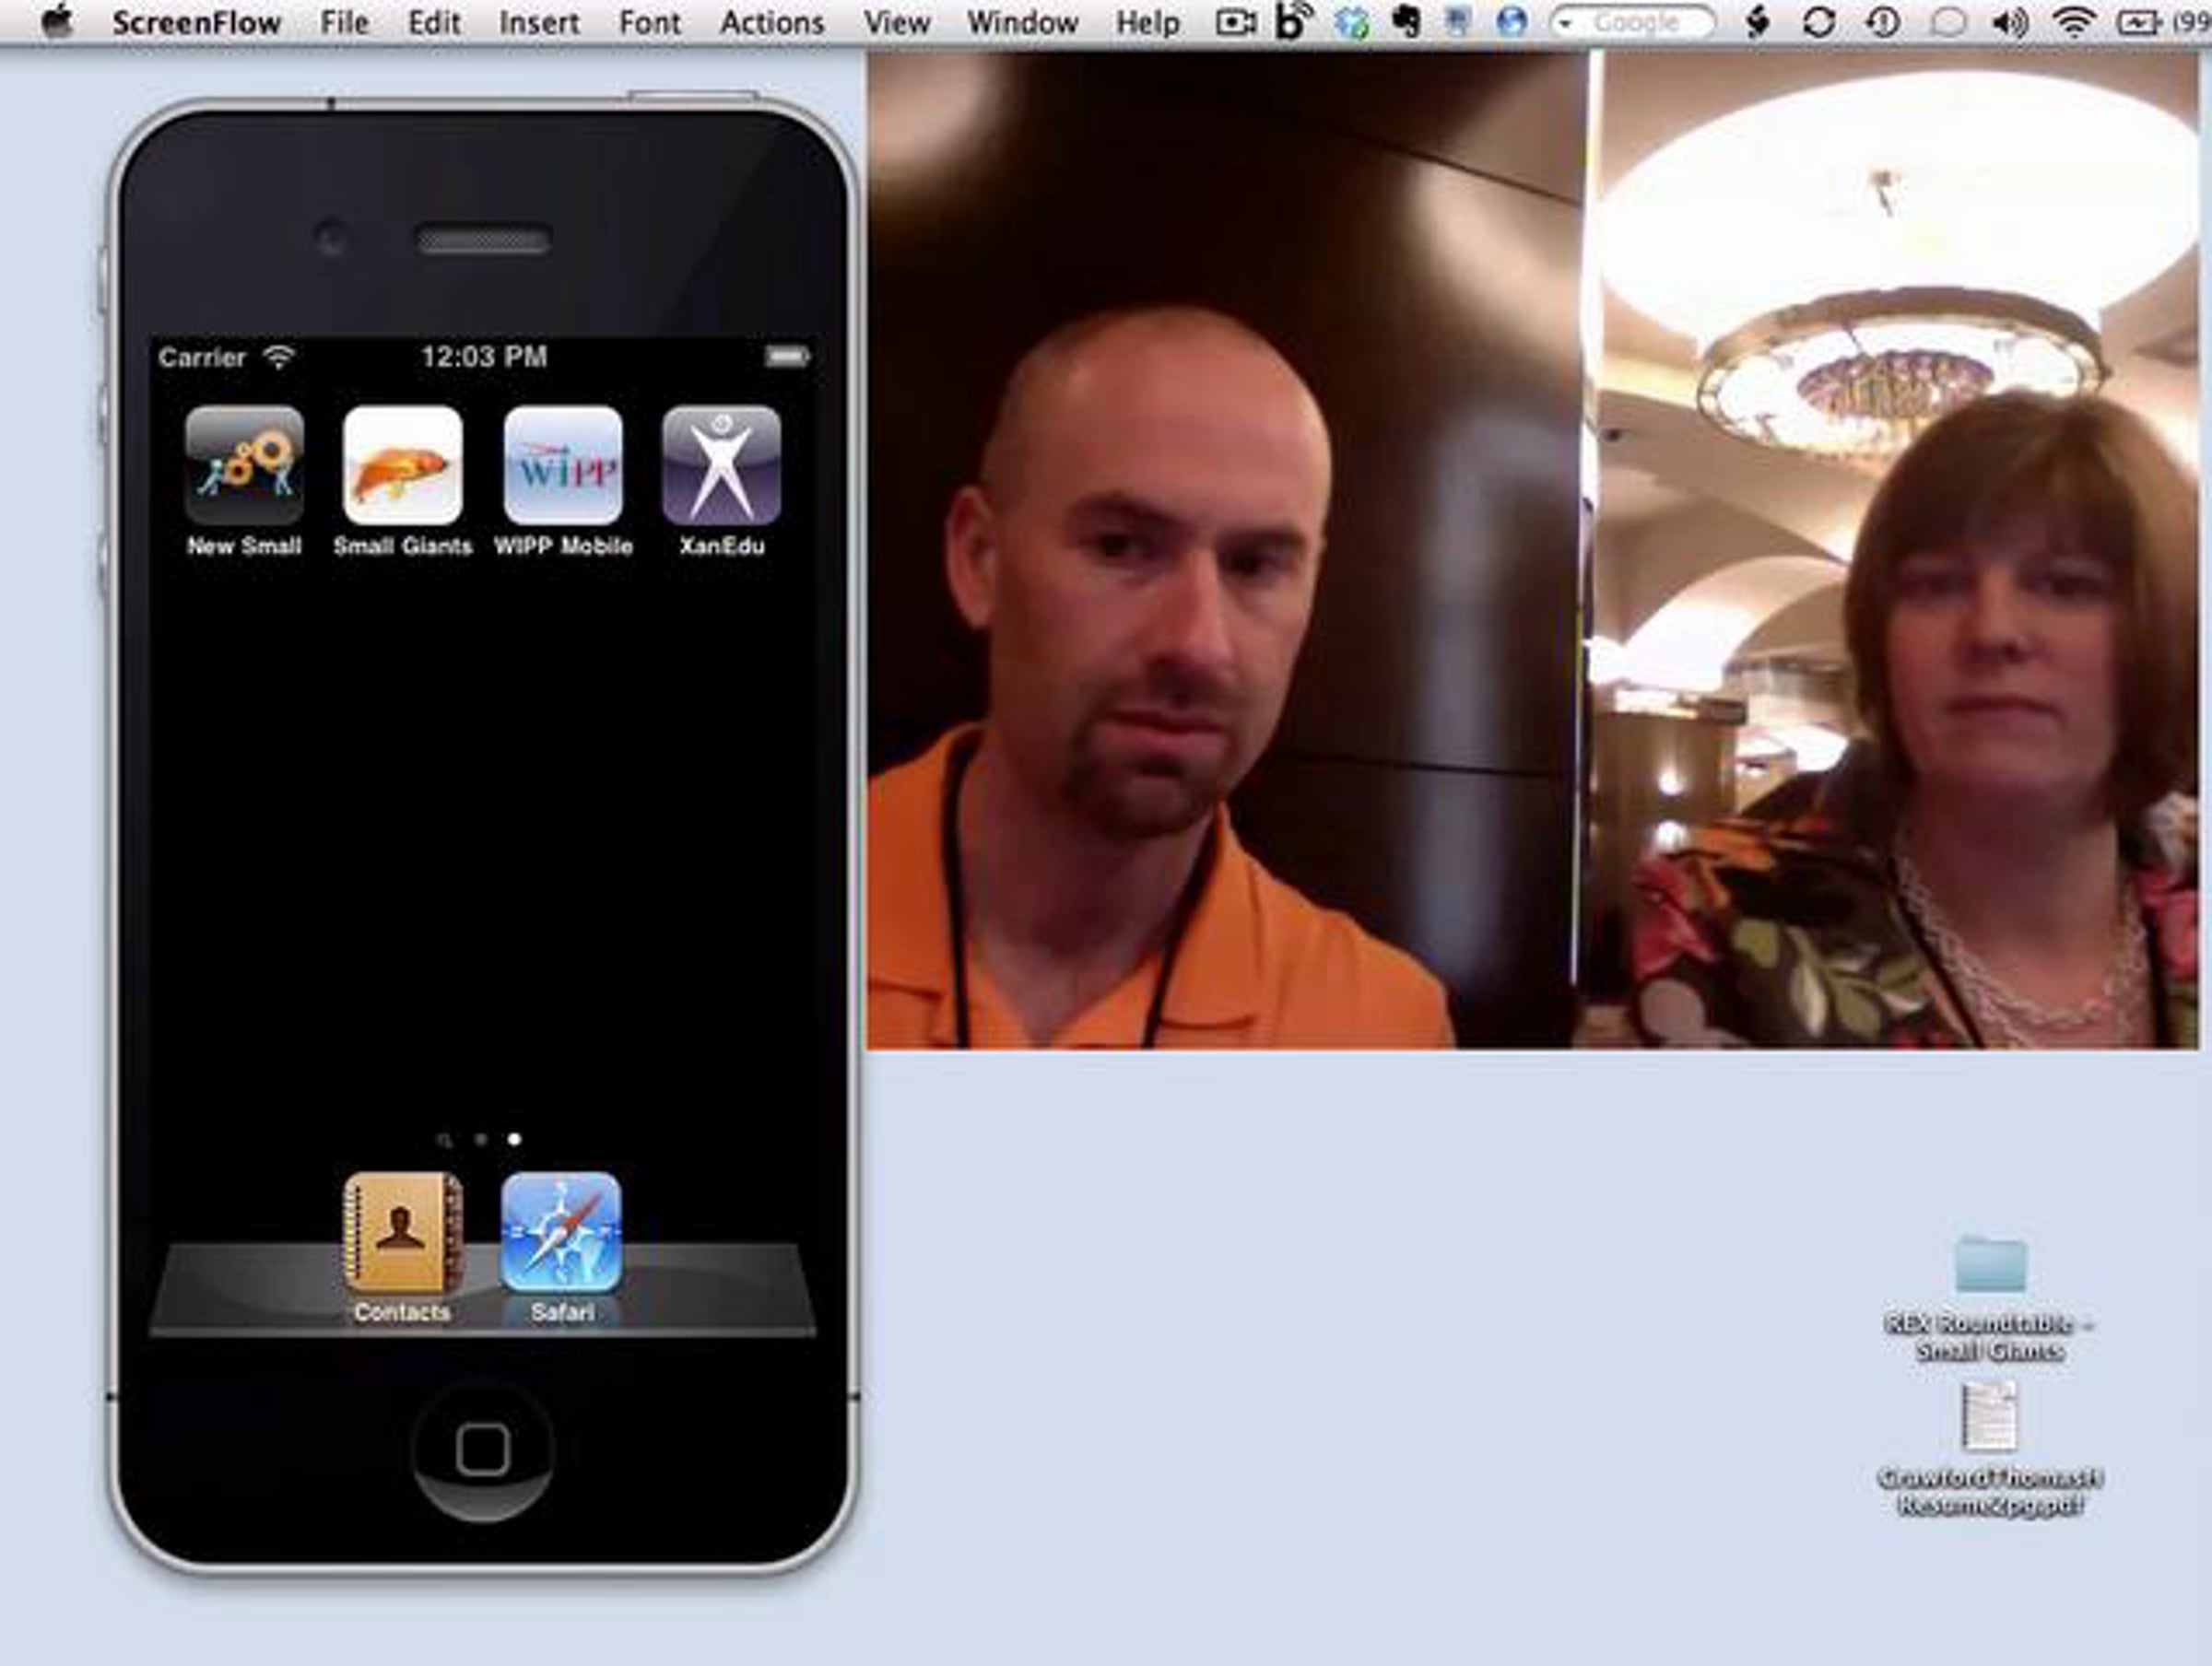Expand the Google search dropdown arrow
The image size is (2212, 1666).
1566,22
